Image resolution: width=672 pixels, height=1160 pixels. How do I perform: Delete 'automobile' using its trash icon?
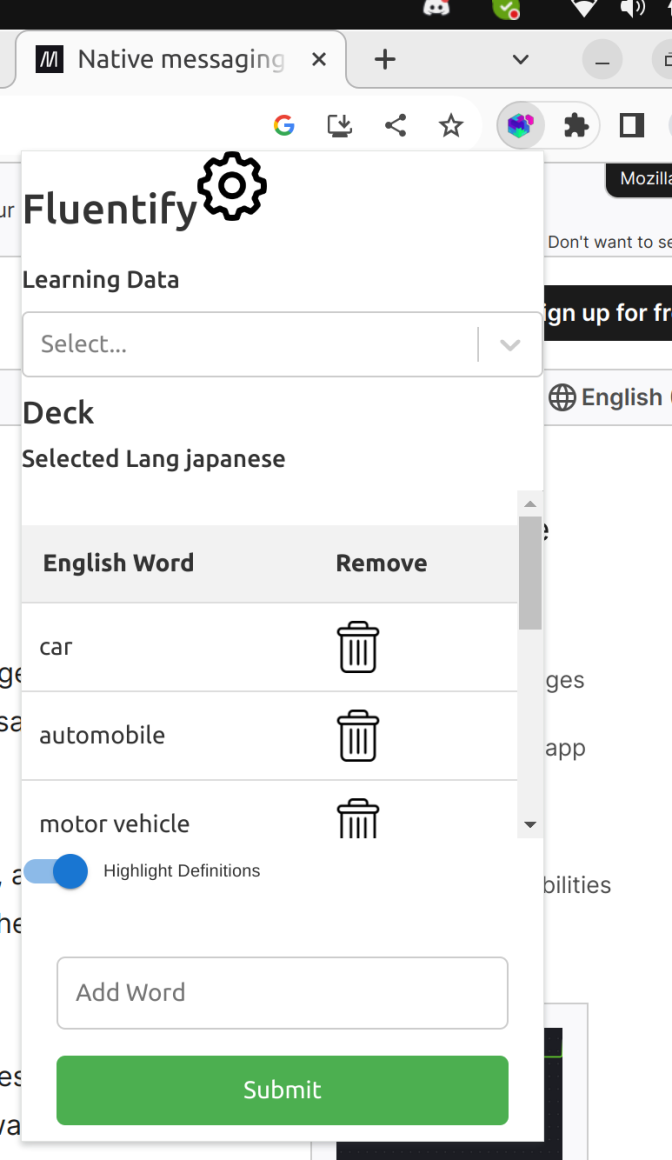pyautogui.click(x=357, y=736)
